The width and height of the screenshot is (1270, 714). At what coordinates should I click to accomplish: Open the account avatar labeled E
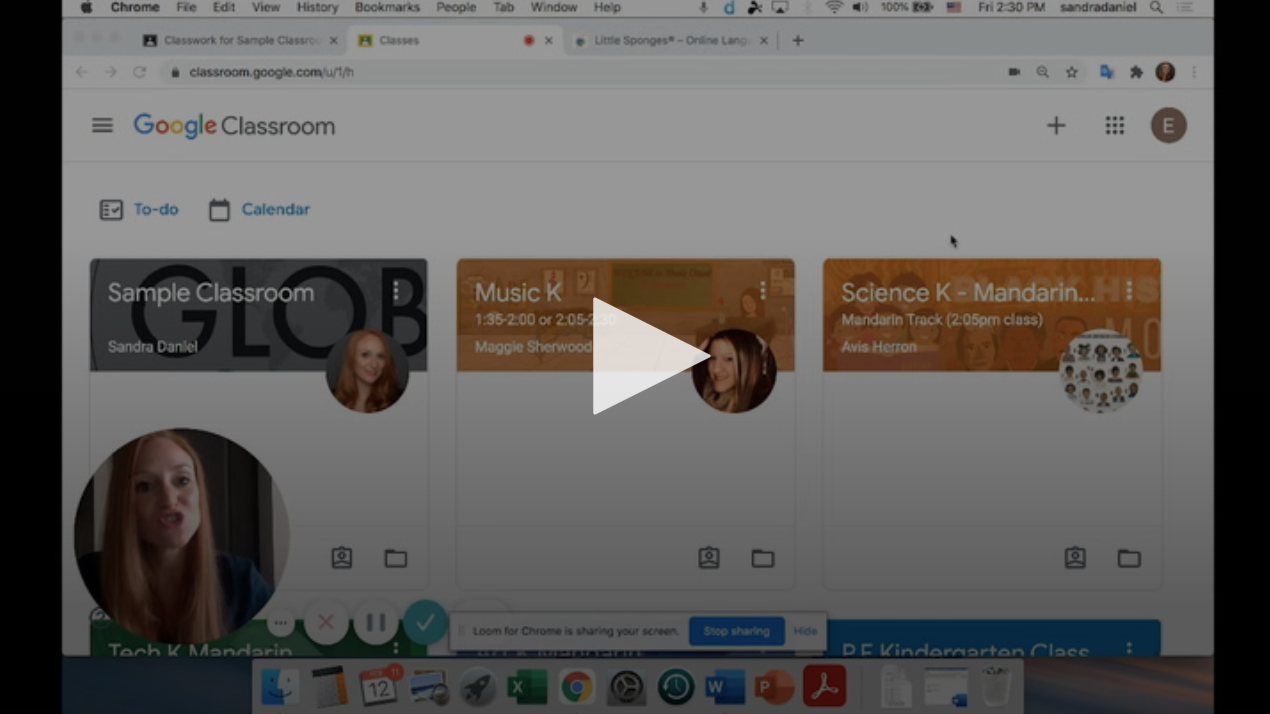click(x=1168, y=125)
